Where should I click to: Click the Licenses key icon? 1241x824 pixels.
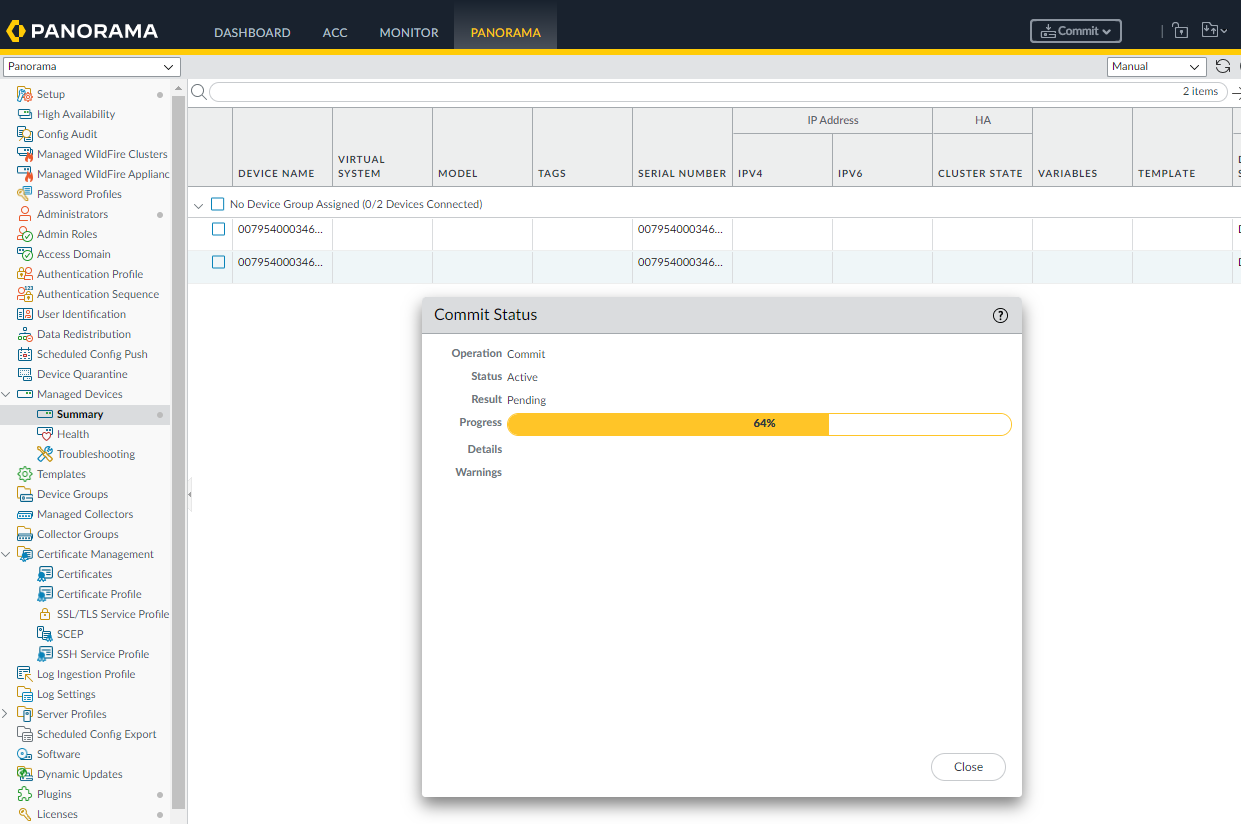coord(25,814)
